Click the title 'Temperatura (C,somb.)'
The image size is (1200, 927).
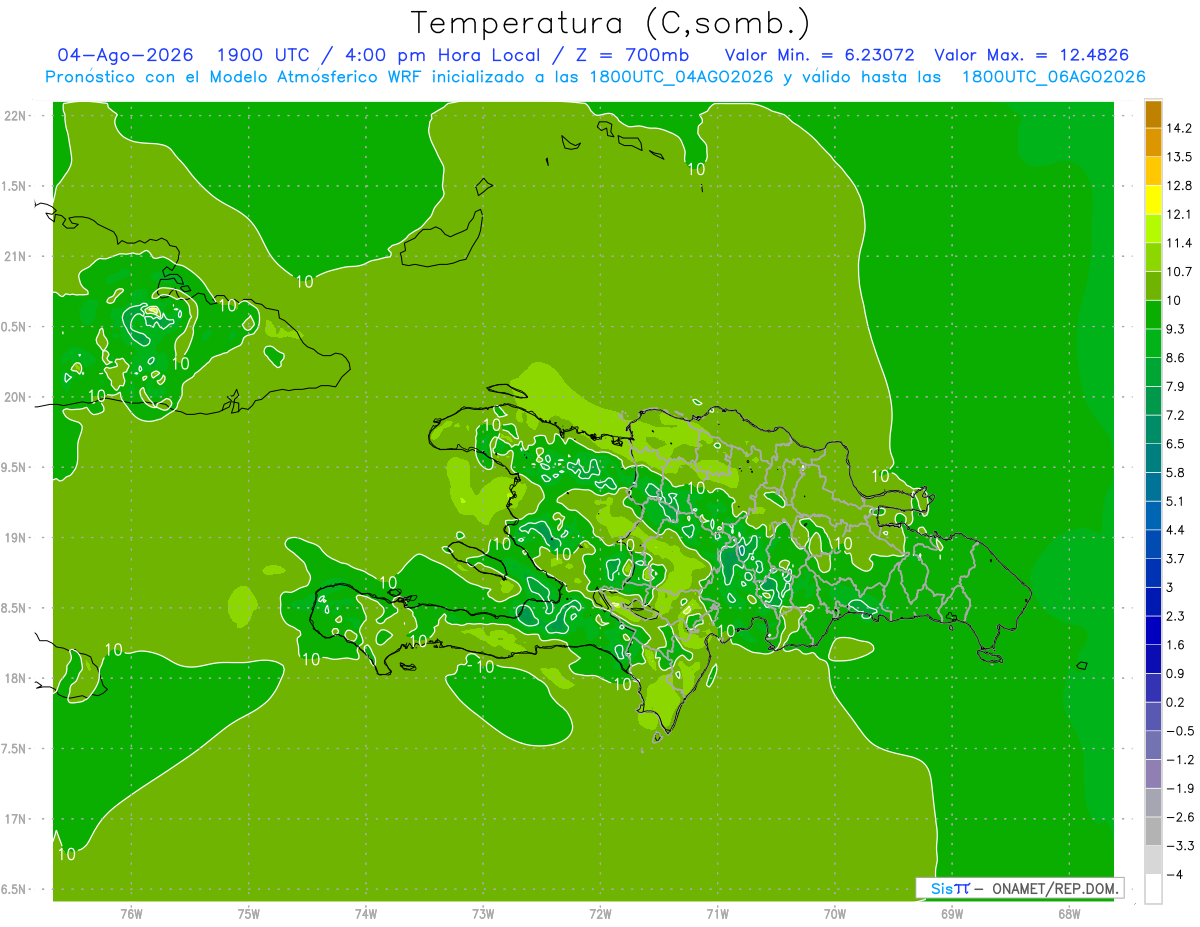pos(610,23)
